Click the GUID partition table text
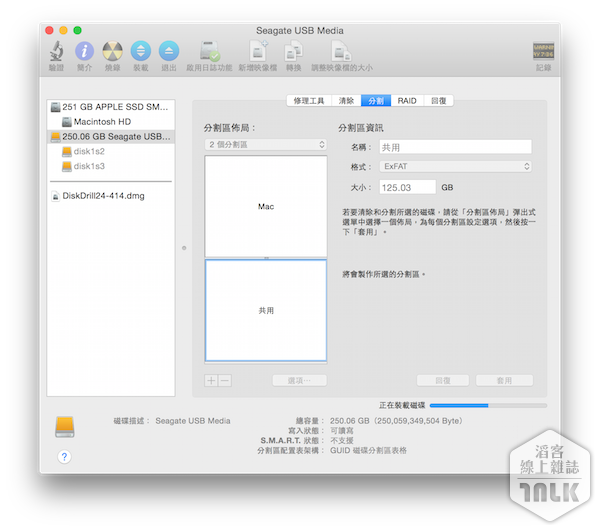 pos(368,451)
